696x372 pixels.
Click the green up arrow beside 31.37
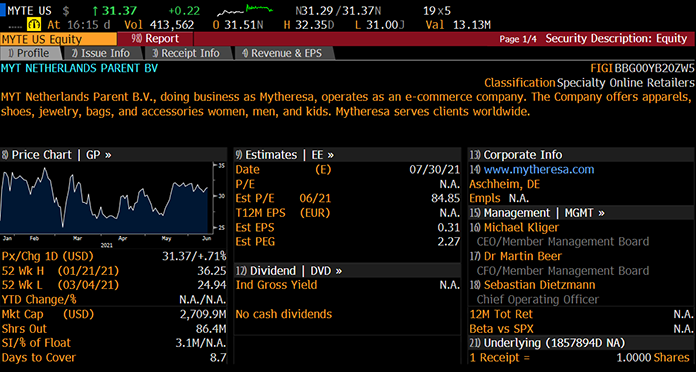(x=96, y=11)
